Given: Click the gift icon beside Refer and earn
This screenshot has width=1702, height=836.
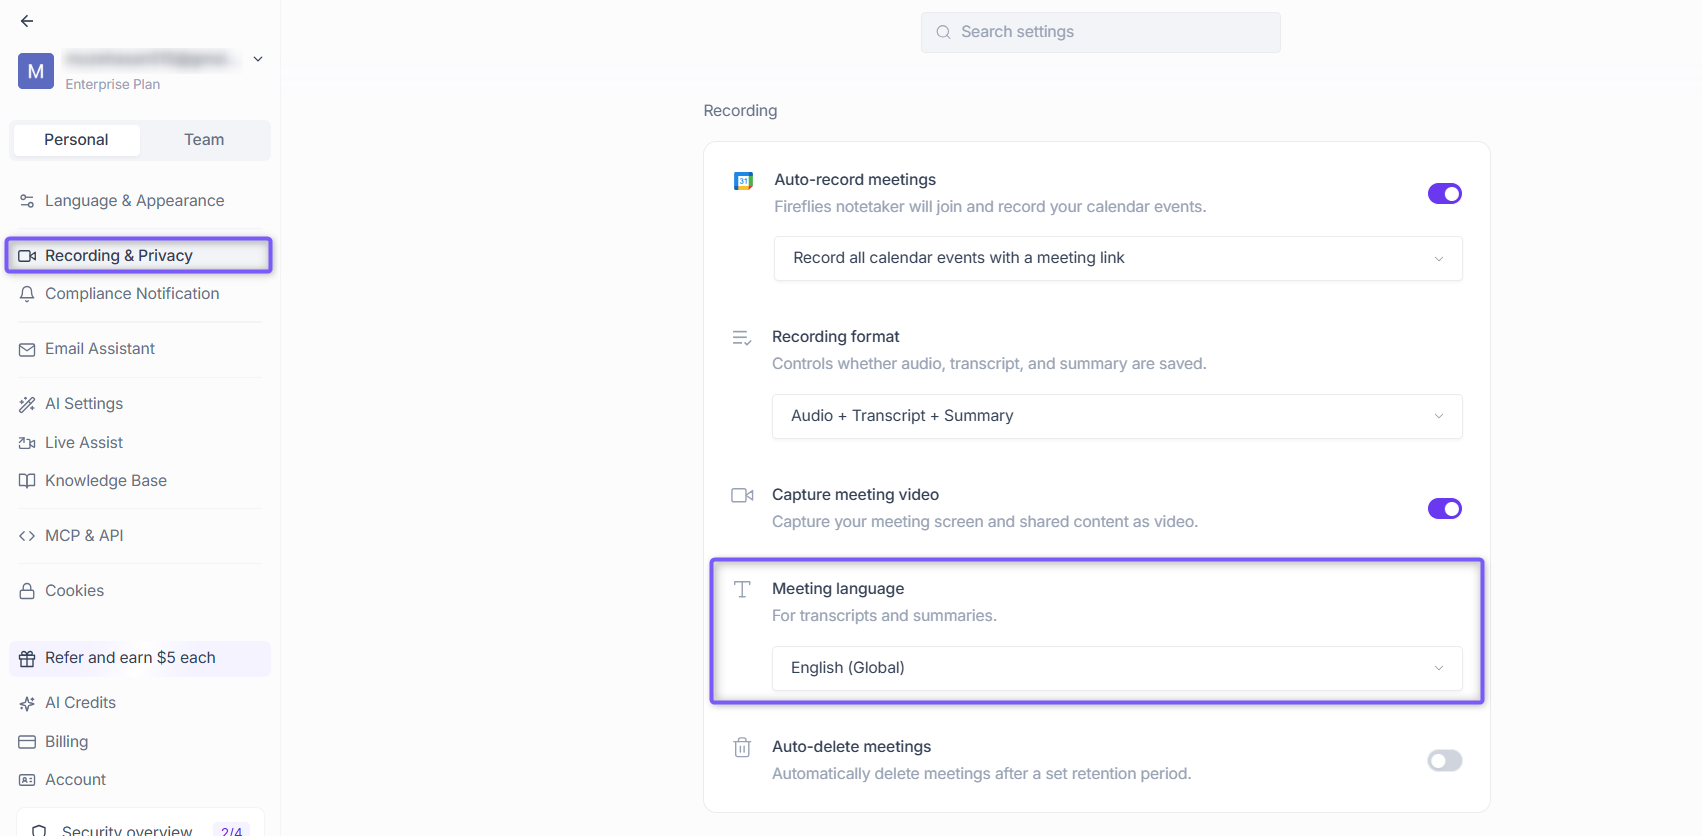Looking at the screenshot, I should tap(27, 658).
